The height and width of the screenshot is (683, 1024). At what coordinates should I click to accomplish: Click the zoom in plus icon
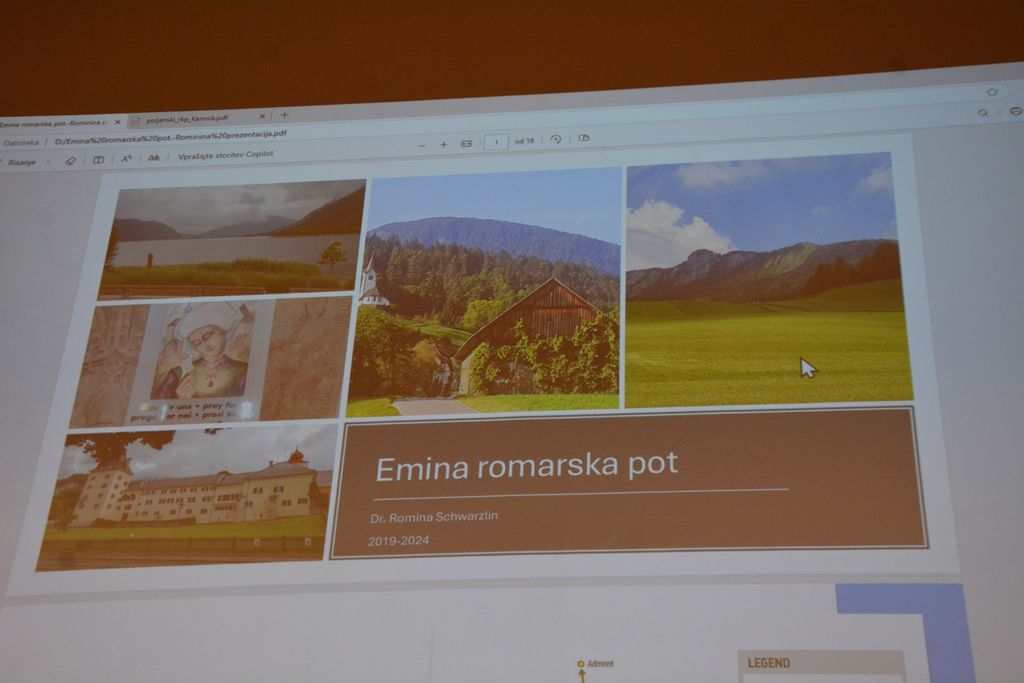(443, 144)
